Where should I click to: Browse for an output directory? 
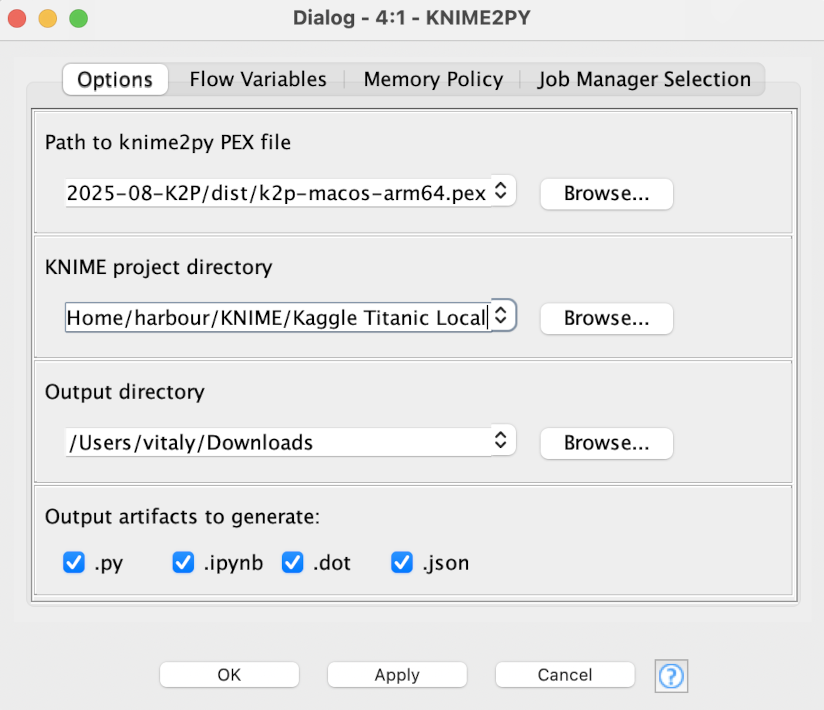606,443
